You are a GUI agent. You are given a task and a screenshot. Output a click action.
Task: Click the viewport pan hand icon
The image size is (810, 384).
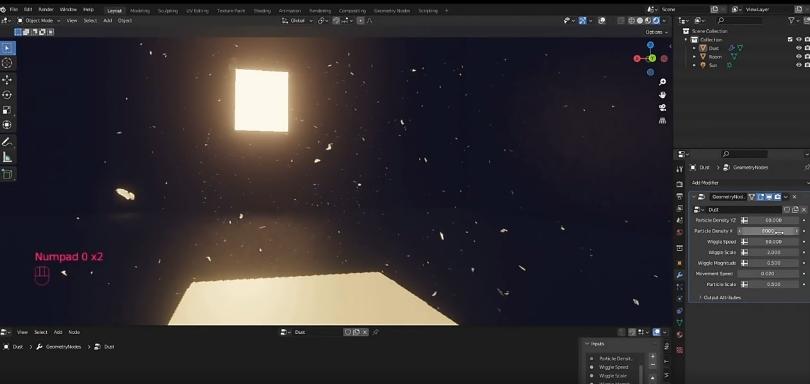662,95
